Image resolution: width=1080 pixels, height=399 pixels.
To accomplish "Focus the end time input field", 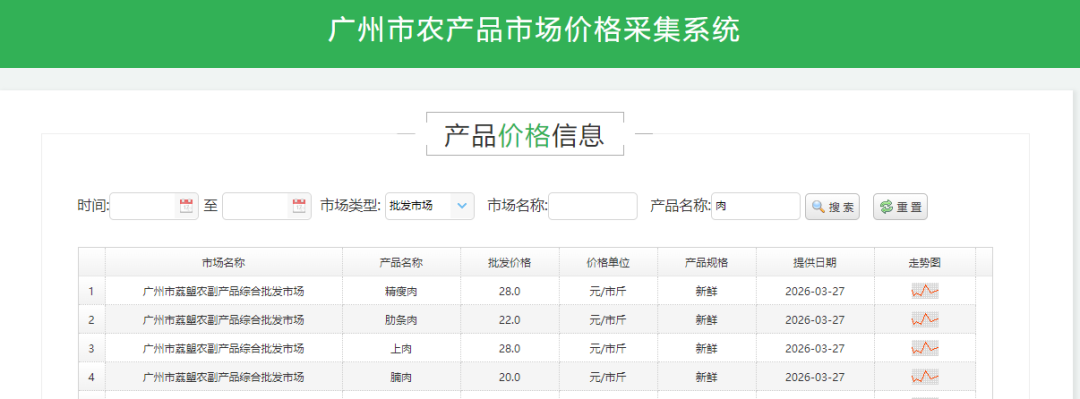I will [267, 206].
